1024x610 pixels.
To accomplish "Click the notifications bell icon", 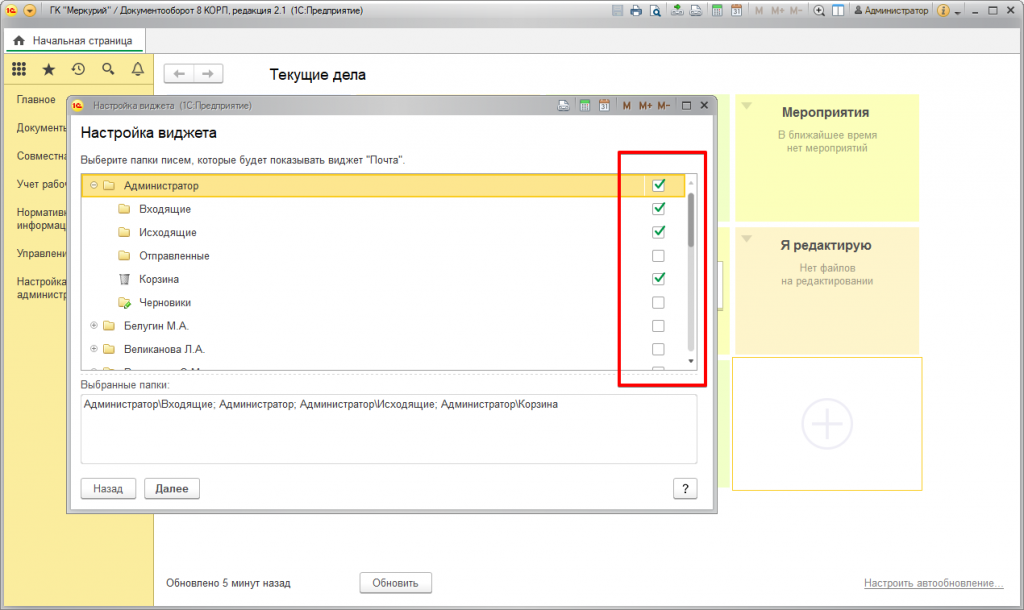I will [138, 69].
